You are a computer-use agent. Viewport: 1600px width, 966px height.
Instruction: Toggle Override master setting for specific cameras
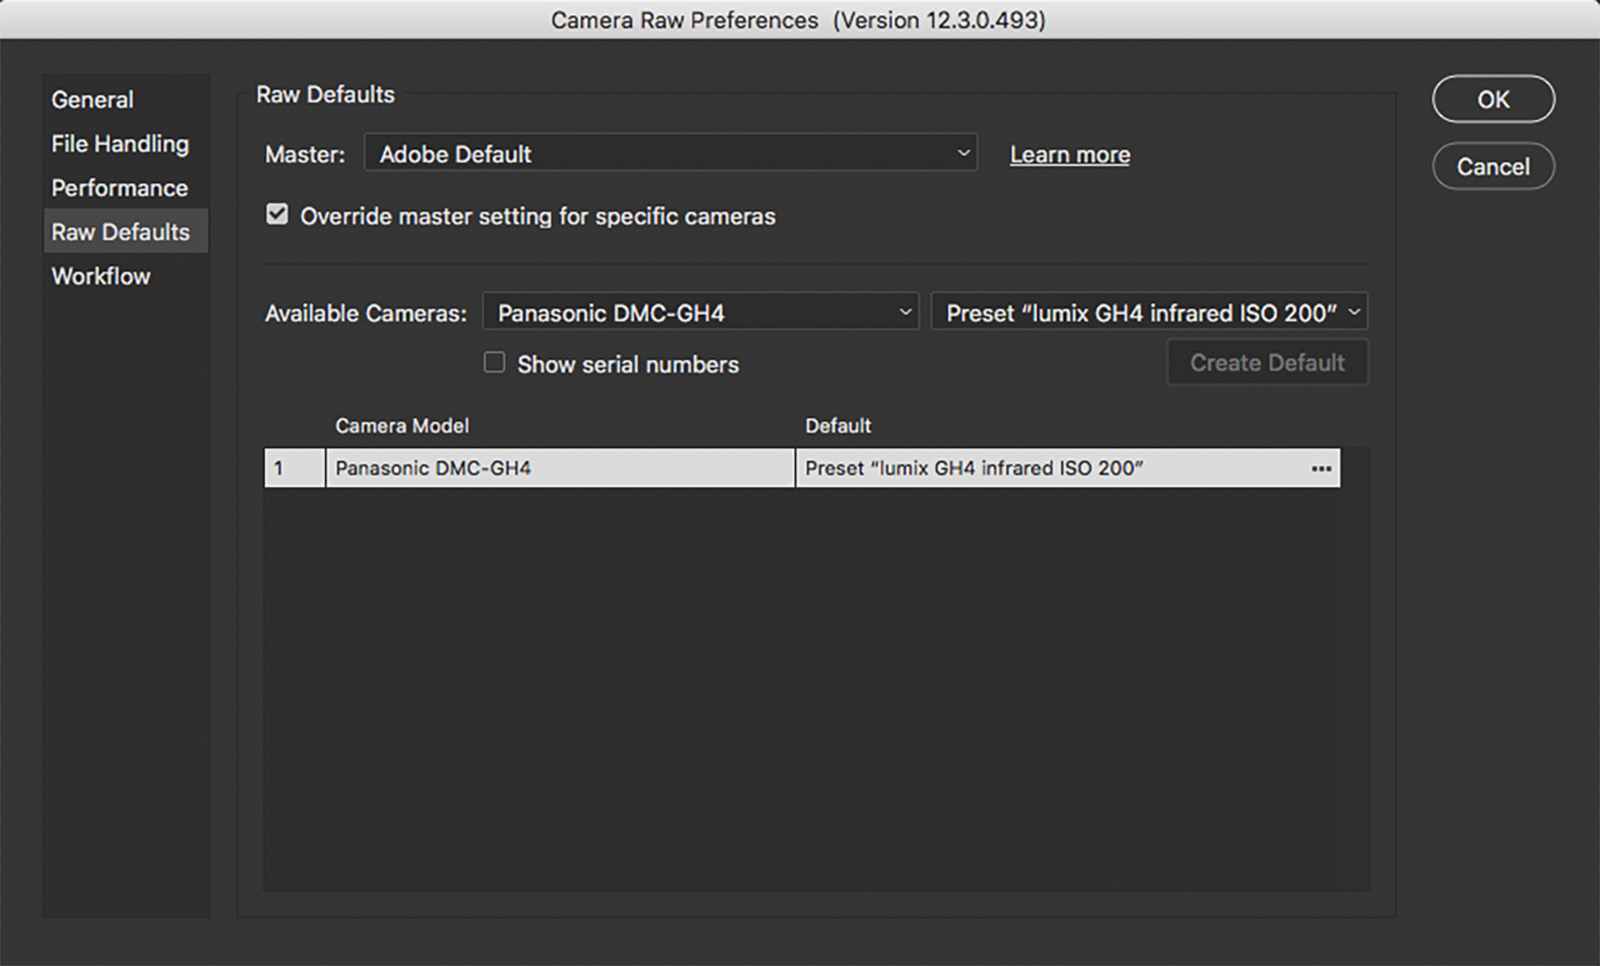pos(277,215)
